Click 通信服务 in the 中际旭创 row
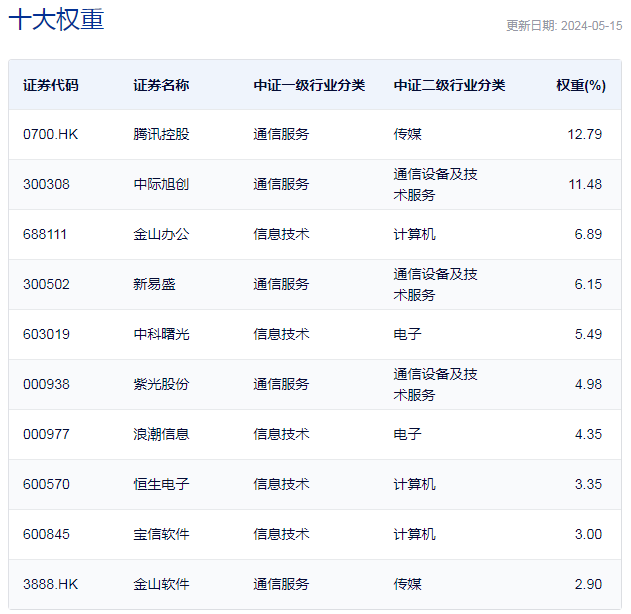Screen dimensions: 631x614 click(281, 184)
